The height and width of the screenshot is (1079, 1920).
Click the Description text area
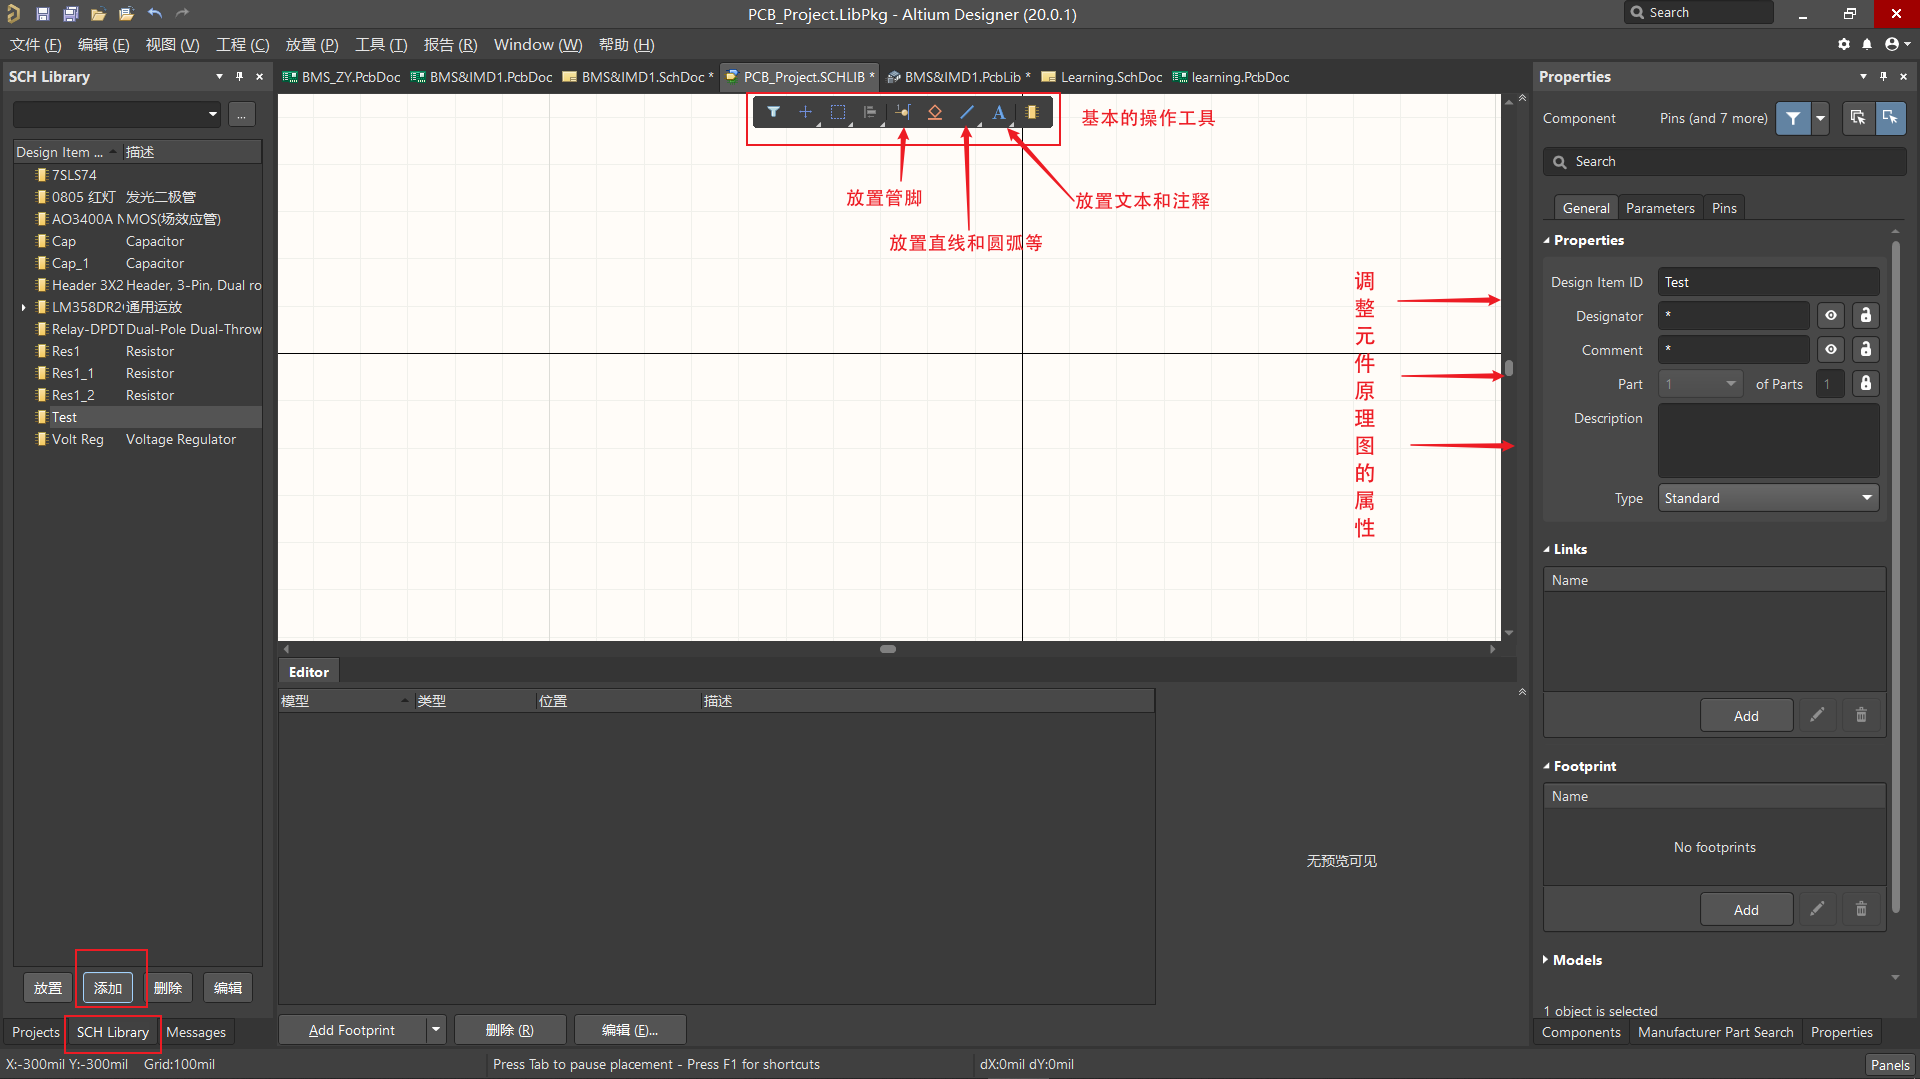[x=1768, y=441]
